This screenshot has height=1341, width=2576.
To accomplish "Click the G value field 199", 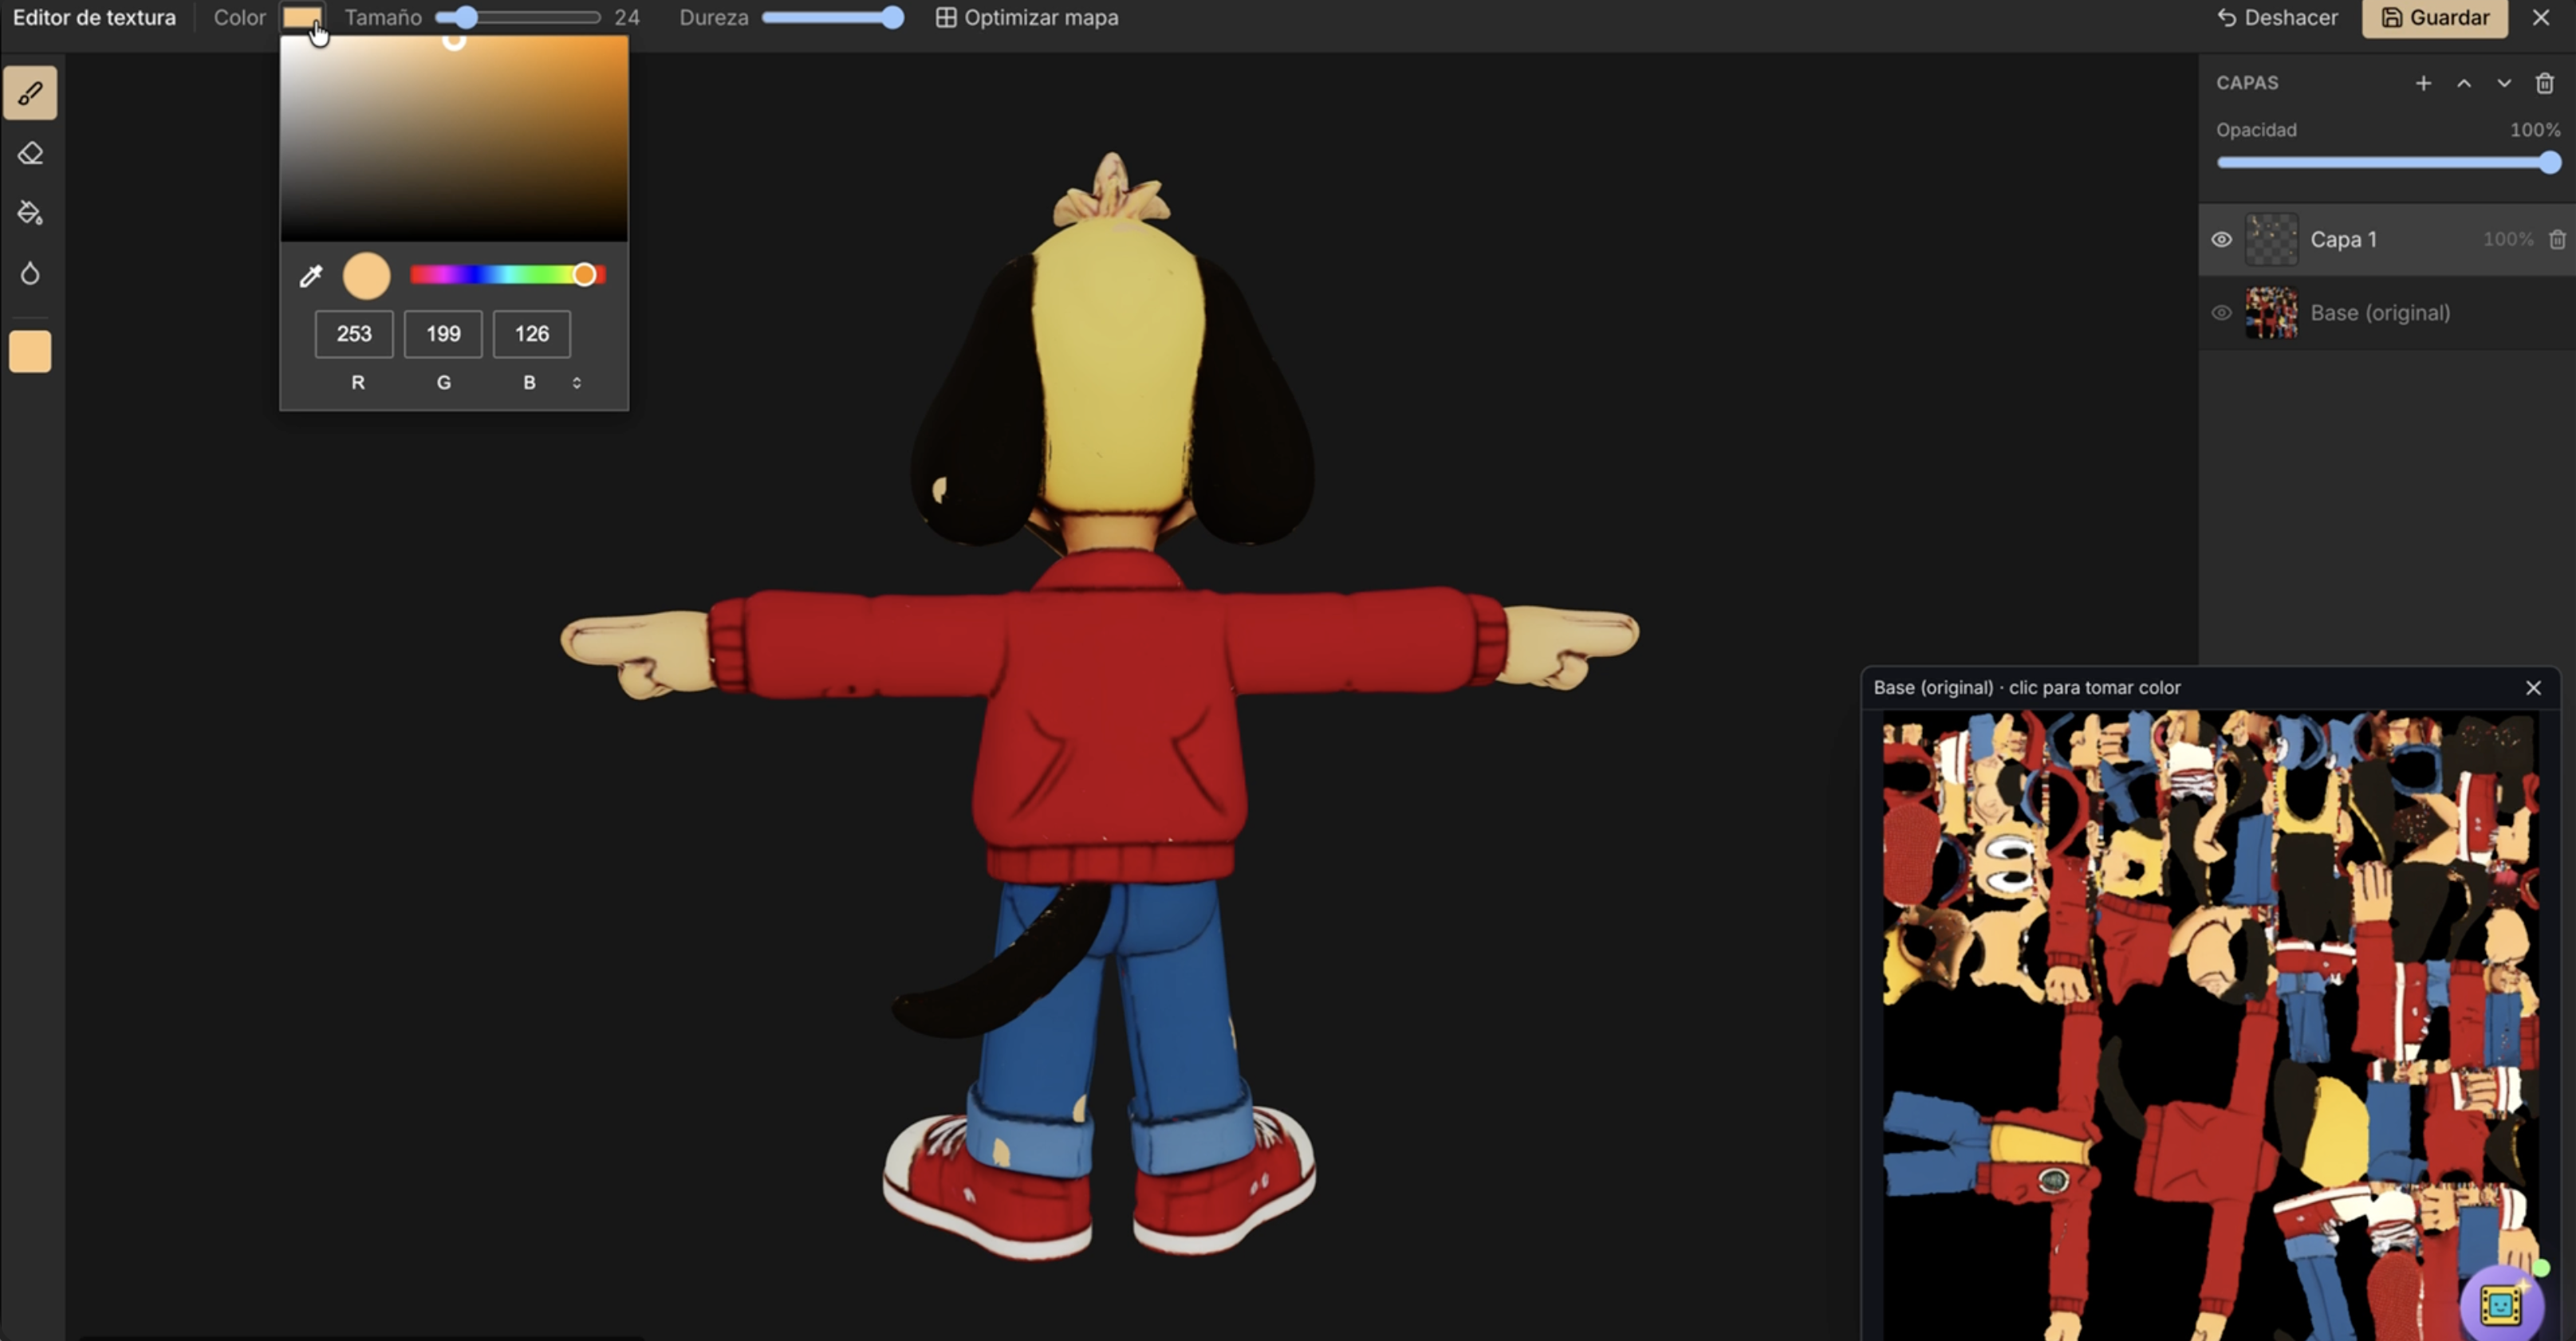I will (443, 333).
